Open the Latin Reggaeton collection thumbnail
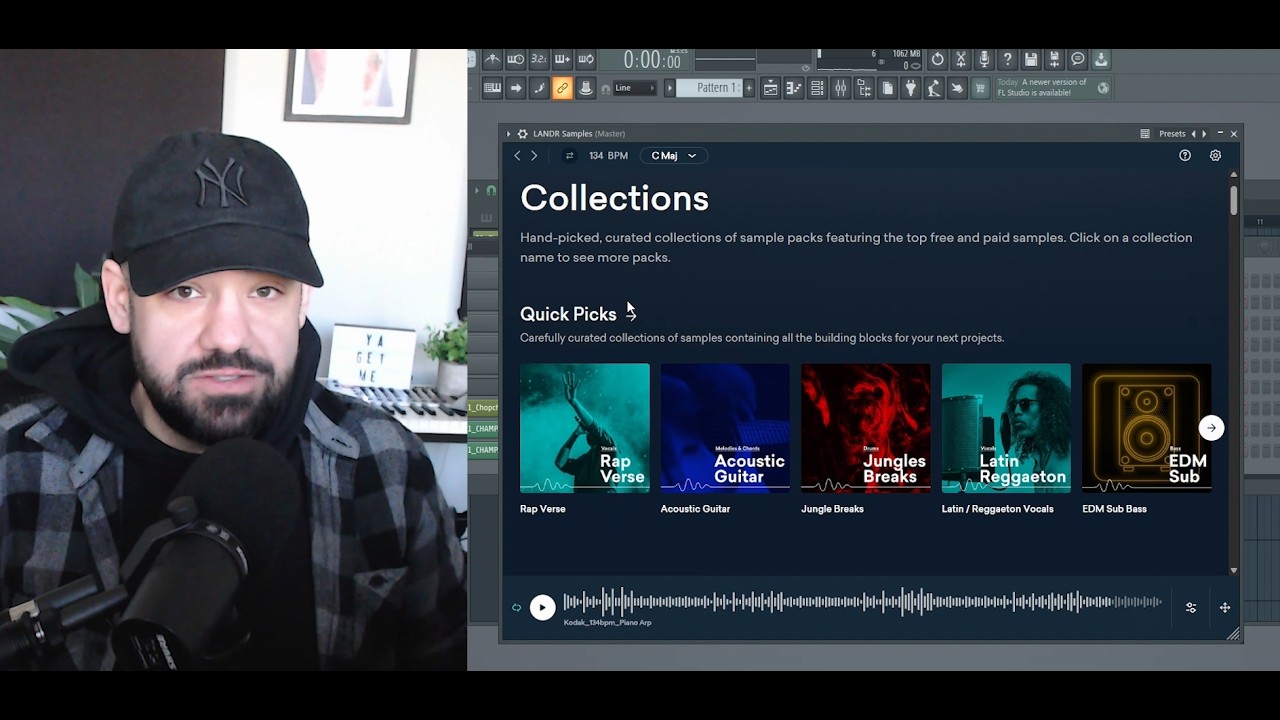 (x=1006, y=428)
